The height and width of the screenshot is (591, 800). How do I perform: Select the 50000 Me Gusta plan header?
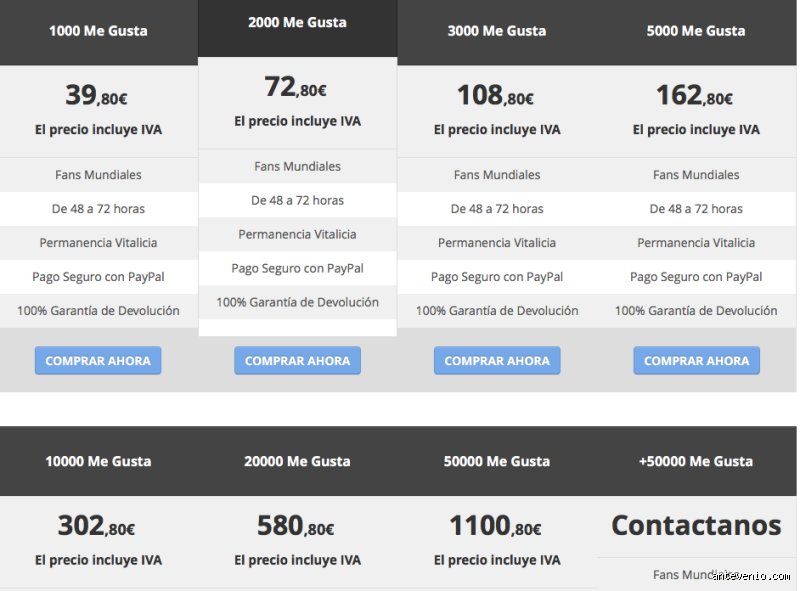click(497, 461)
